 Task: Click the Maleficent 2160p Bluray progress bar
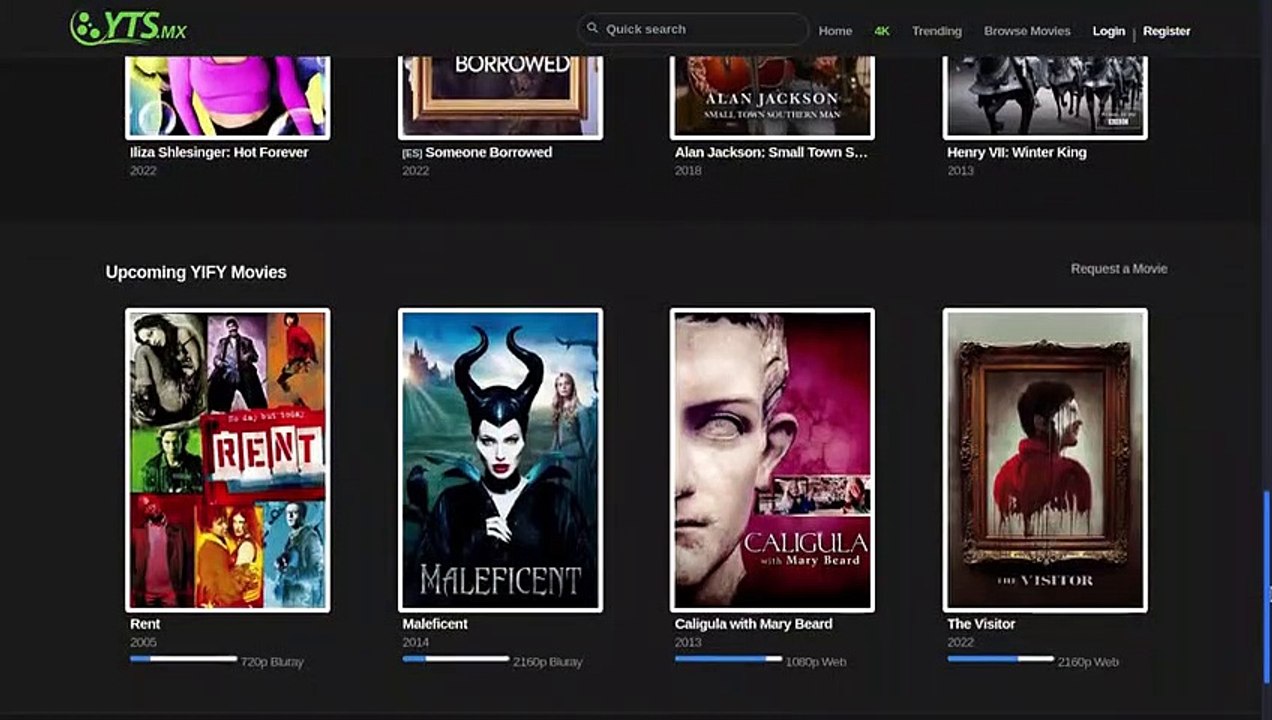456,659
